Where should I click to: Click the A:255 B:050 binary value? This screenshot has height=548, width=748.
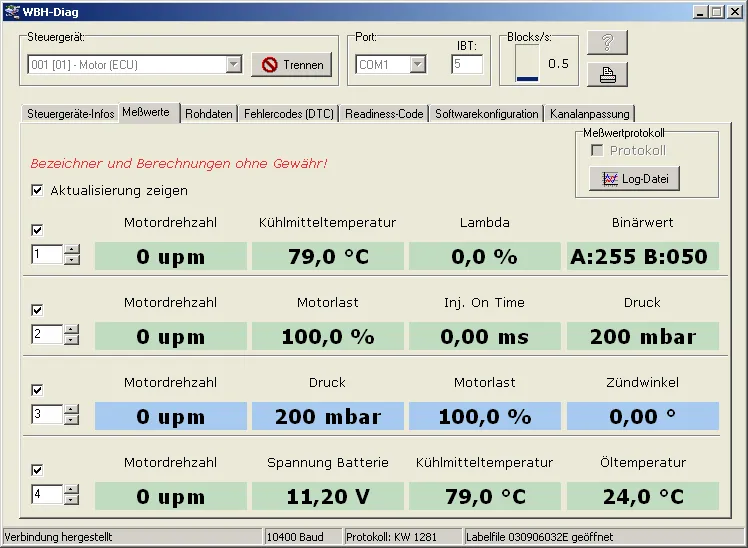pyautogui.click(x=643, y=256)
